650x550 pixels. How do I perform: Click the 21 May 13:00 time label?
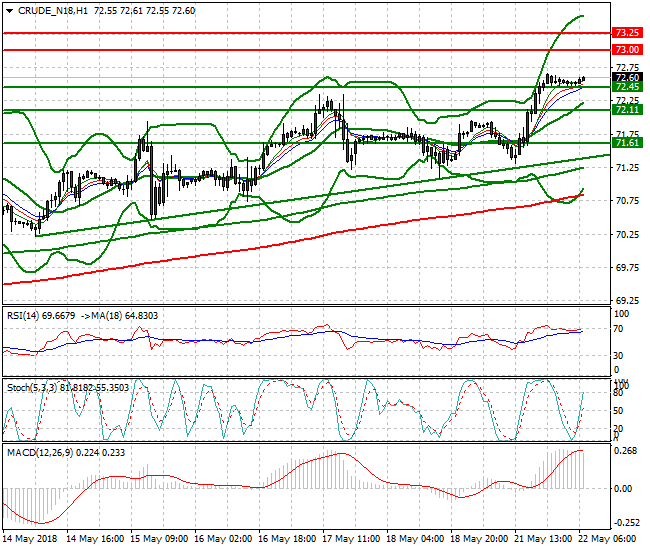tap(544, 538)
